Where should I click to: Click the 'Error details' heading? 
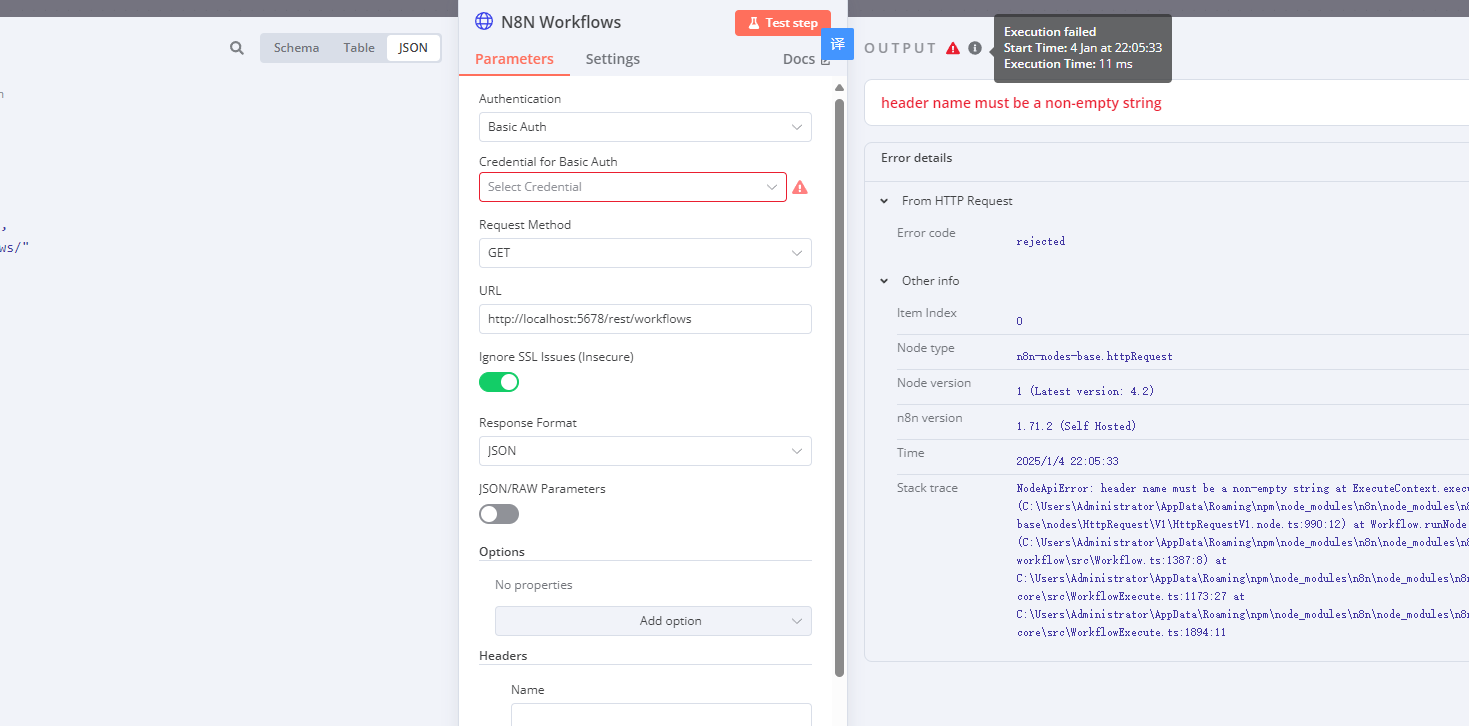[x=916, y=158]
